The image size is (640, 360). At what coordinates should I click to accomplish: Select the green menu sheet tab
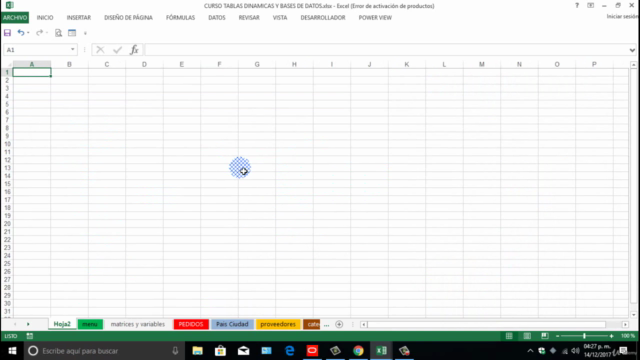coord(90,324)
